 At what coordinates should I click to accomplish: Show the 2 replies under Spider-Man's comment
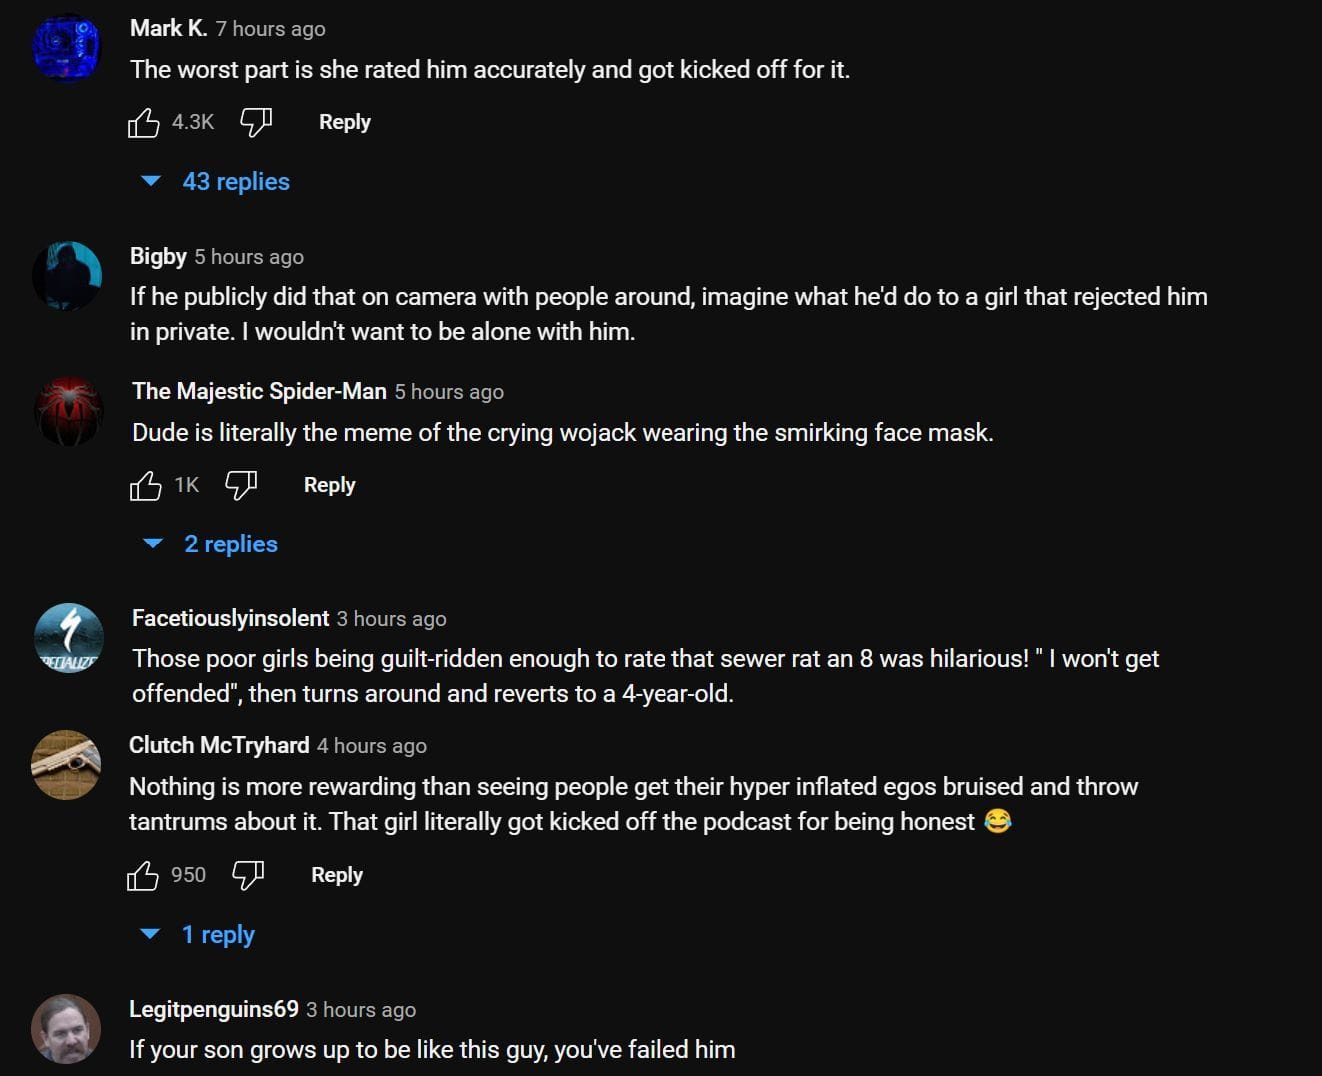coord(231,543)
